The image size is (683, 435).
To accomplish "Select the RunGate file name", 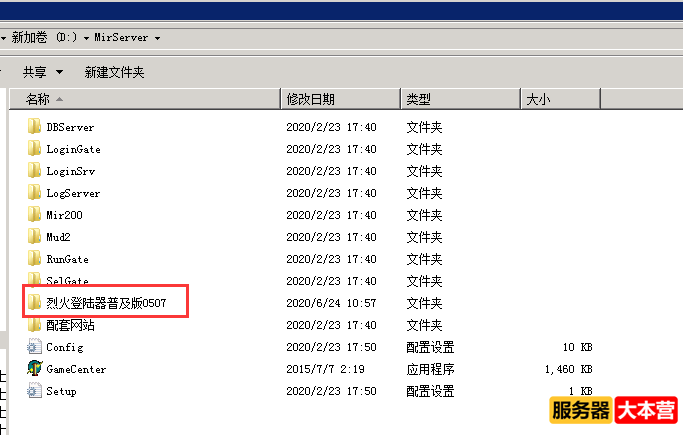I will (68, 259).
